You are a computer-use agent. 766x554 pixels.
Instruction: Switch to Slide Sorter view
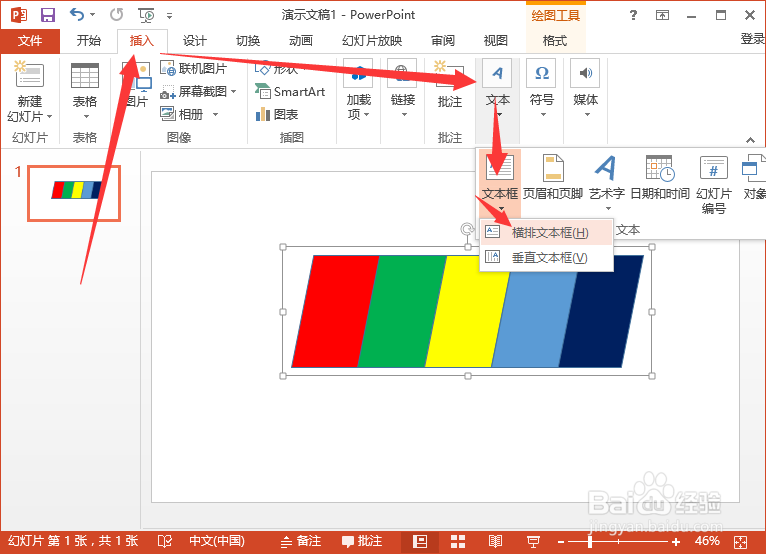click(458, 541)
